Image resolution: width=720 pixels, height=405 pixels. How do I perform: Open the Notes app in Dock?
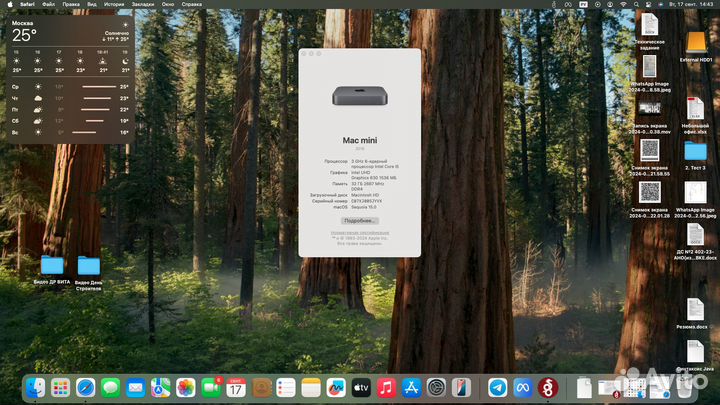click(x=311, y=388)
